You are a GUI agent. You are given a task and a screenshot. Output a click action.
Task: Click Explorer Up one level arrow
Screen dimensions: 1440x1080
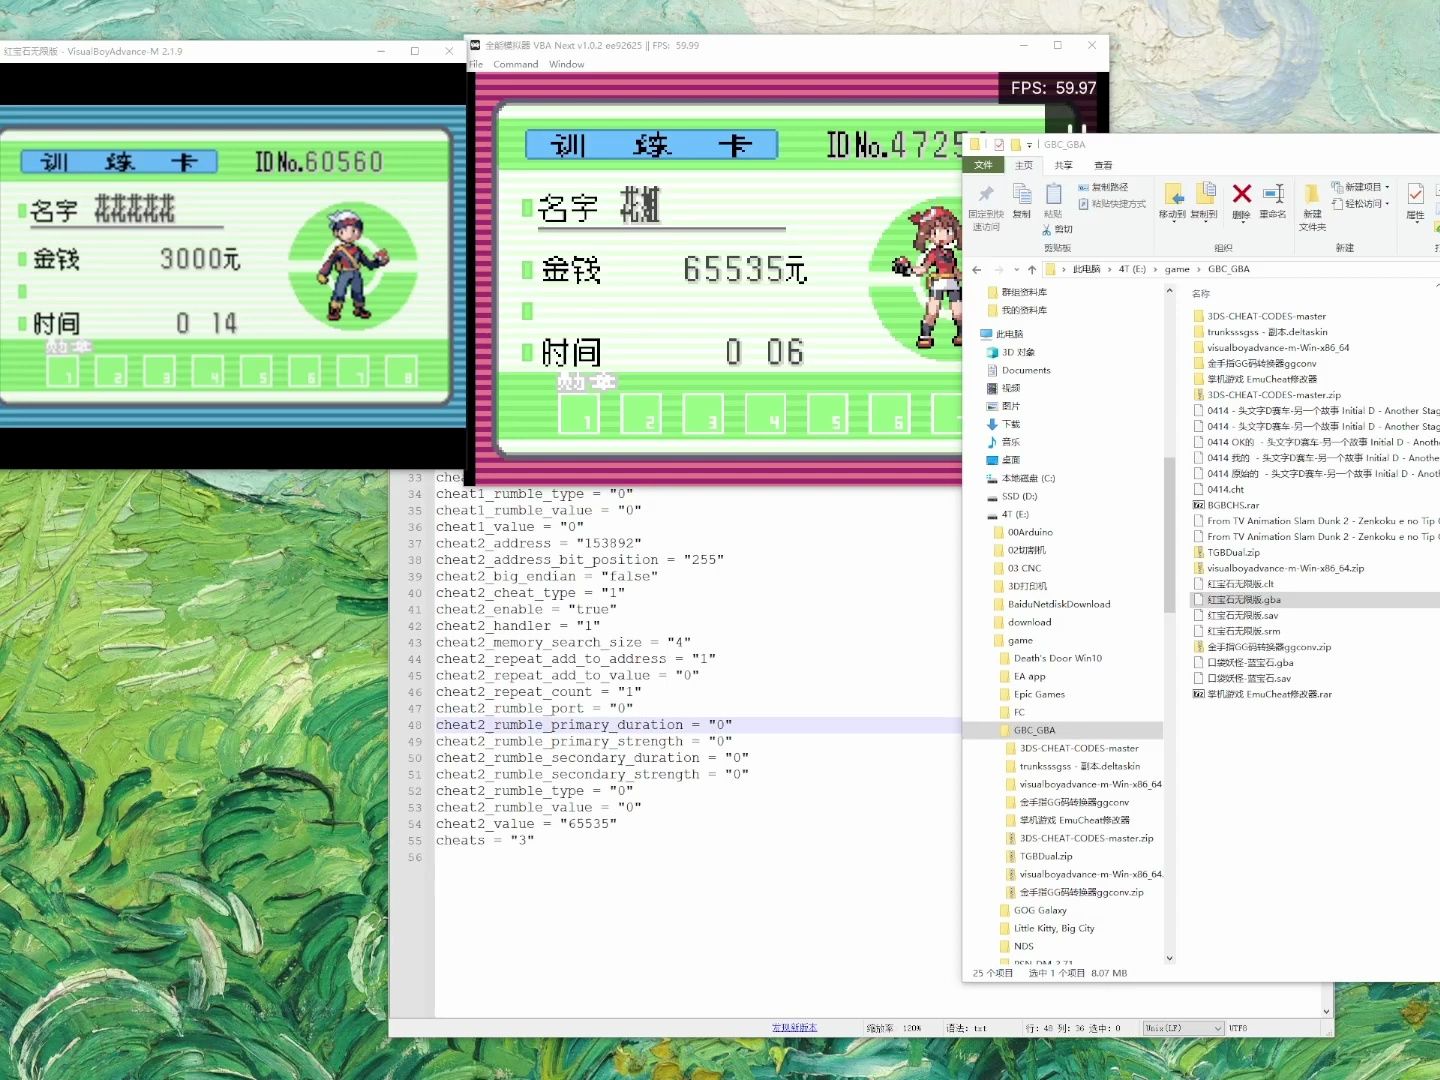[x=1032, y=269]
